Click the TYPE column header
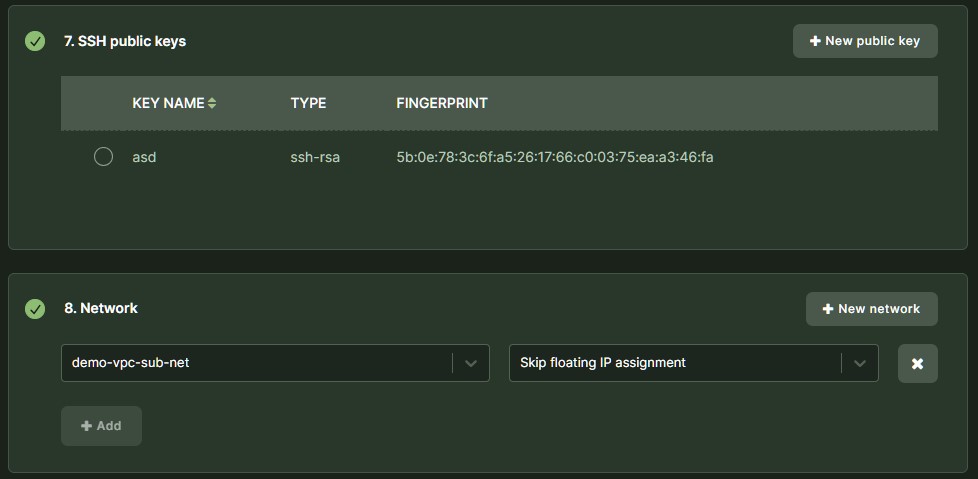The width and height of the screenshot is (978, 479). (308, 103)
